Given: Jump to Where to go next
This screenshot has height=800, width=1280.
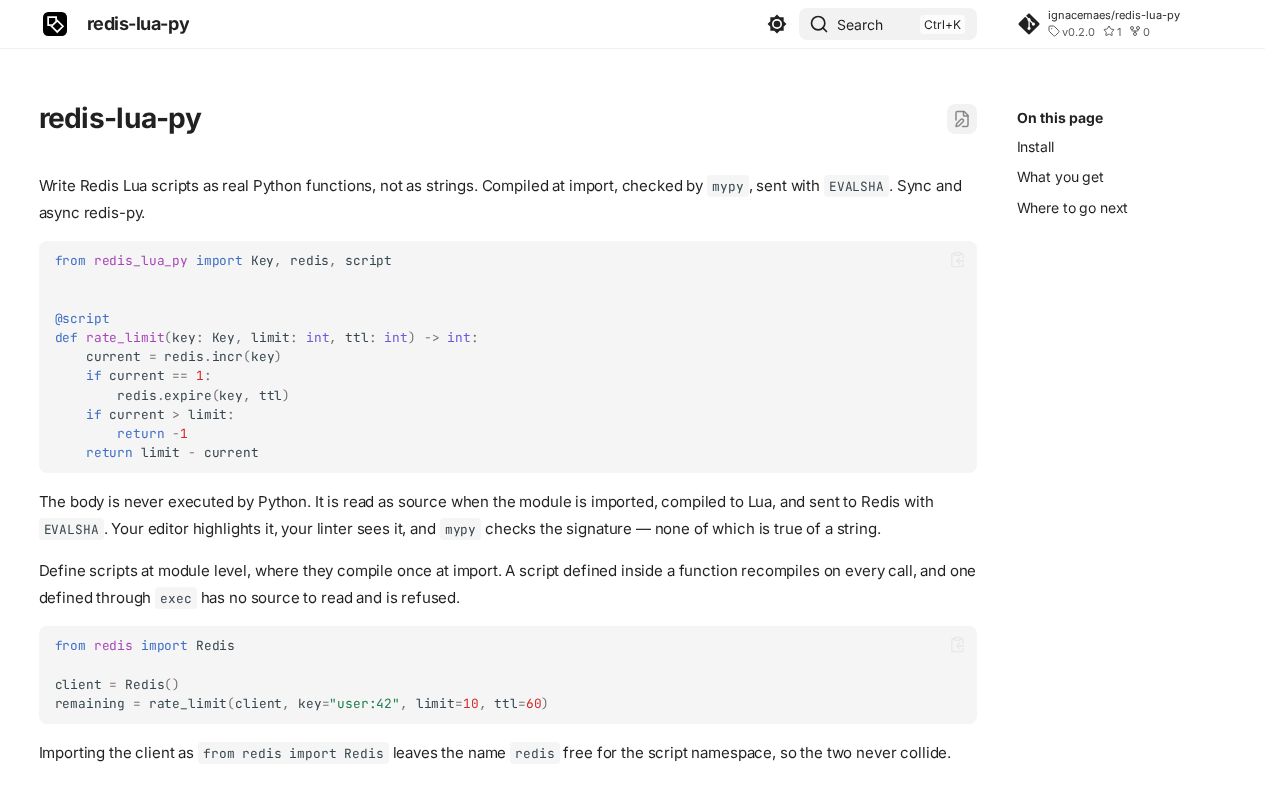Looking at the screenshot, I should coord(1072,208).
